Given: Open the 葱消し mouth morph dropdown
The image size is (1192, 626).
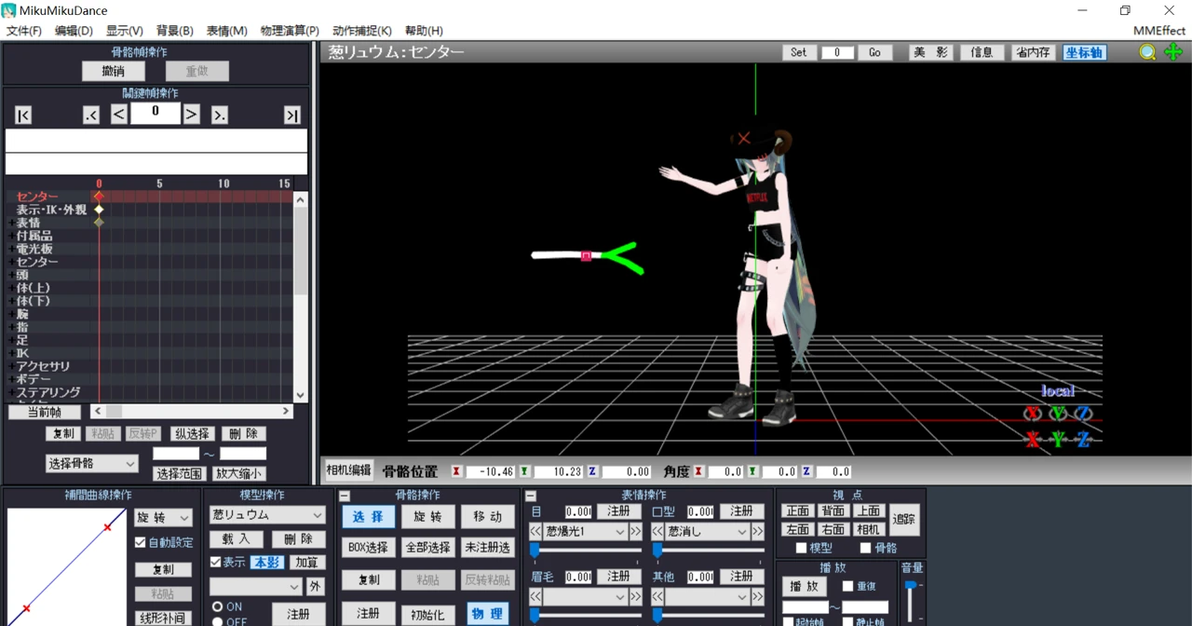Looking at the screenshot, I should pyautogui.click(x=707, y=531).
